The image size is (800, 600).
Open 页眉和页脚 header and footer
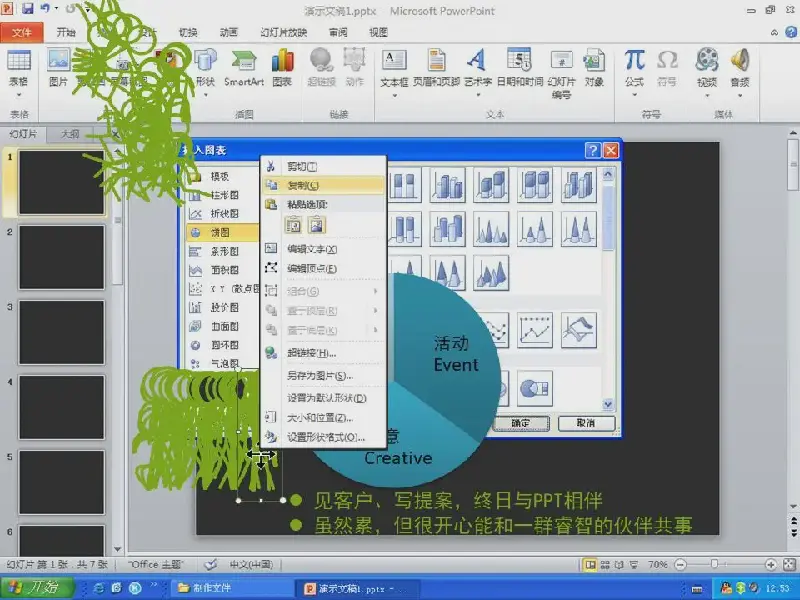[x=436, y=67]
